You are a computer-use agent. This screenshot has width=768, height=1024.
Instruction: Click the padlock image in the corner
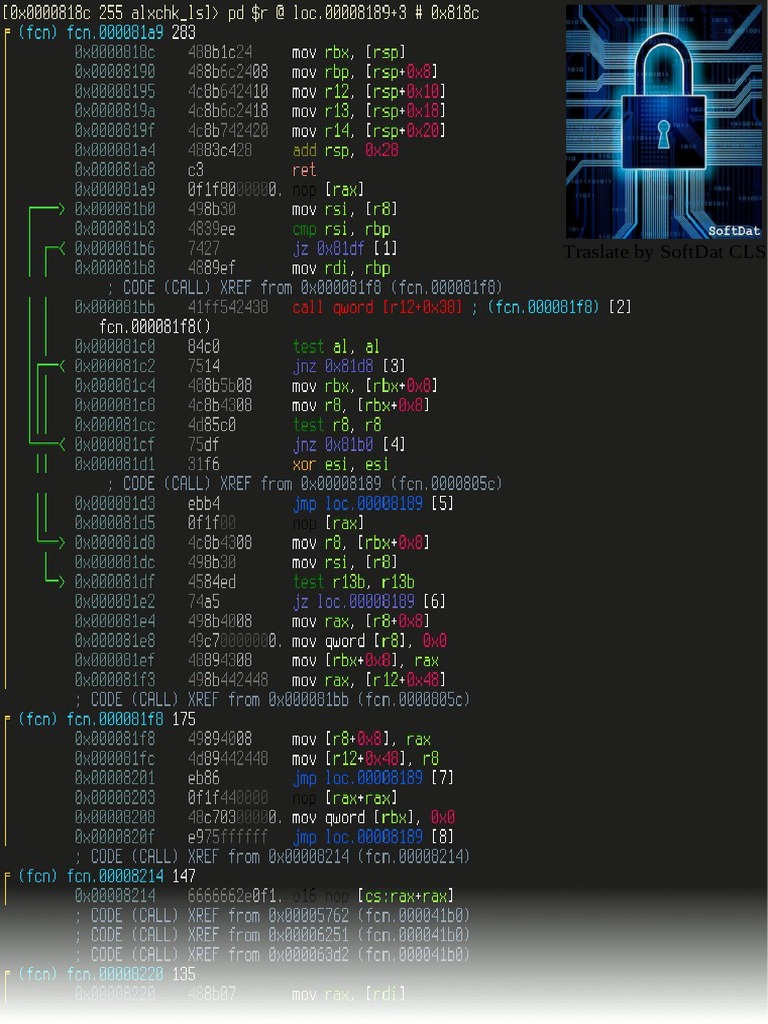point(664,120)
